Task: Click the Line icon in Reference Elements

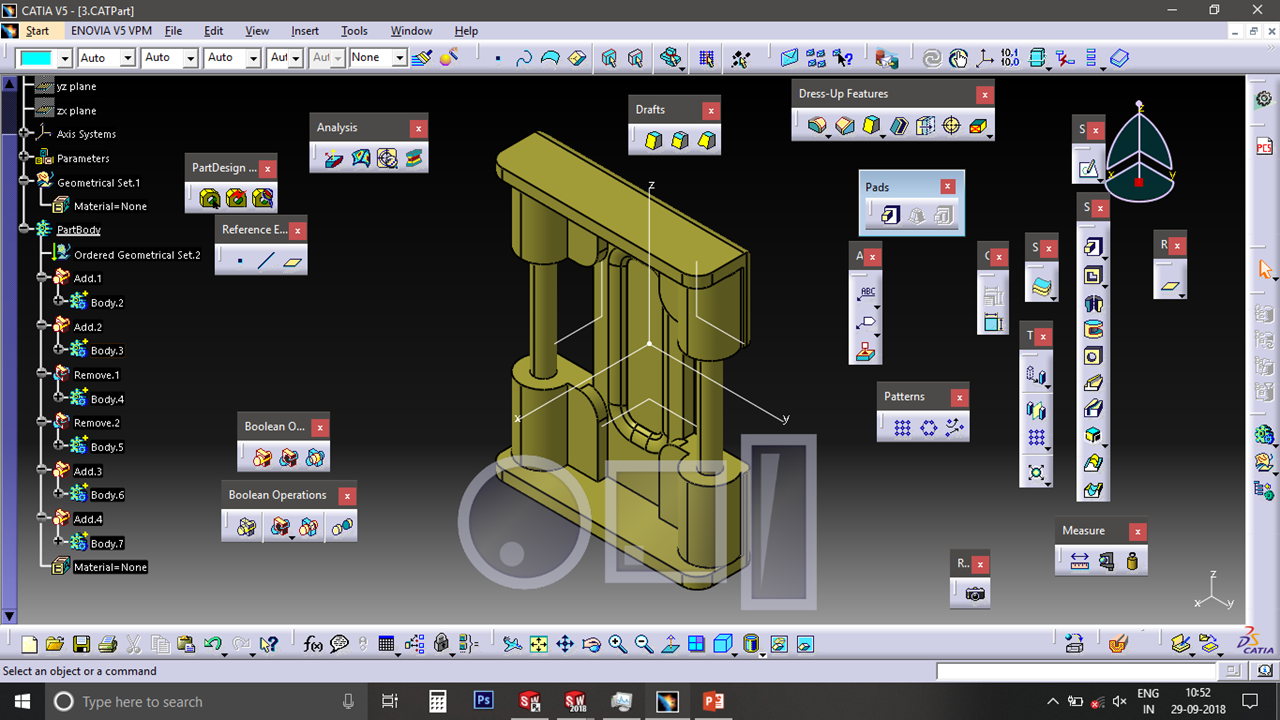Action: tap(266, 262)
